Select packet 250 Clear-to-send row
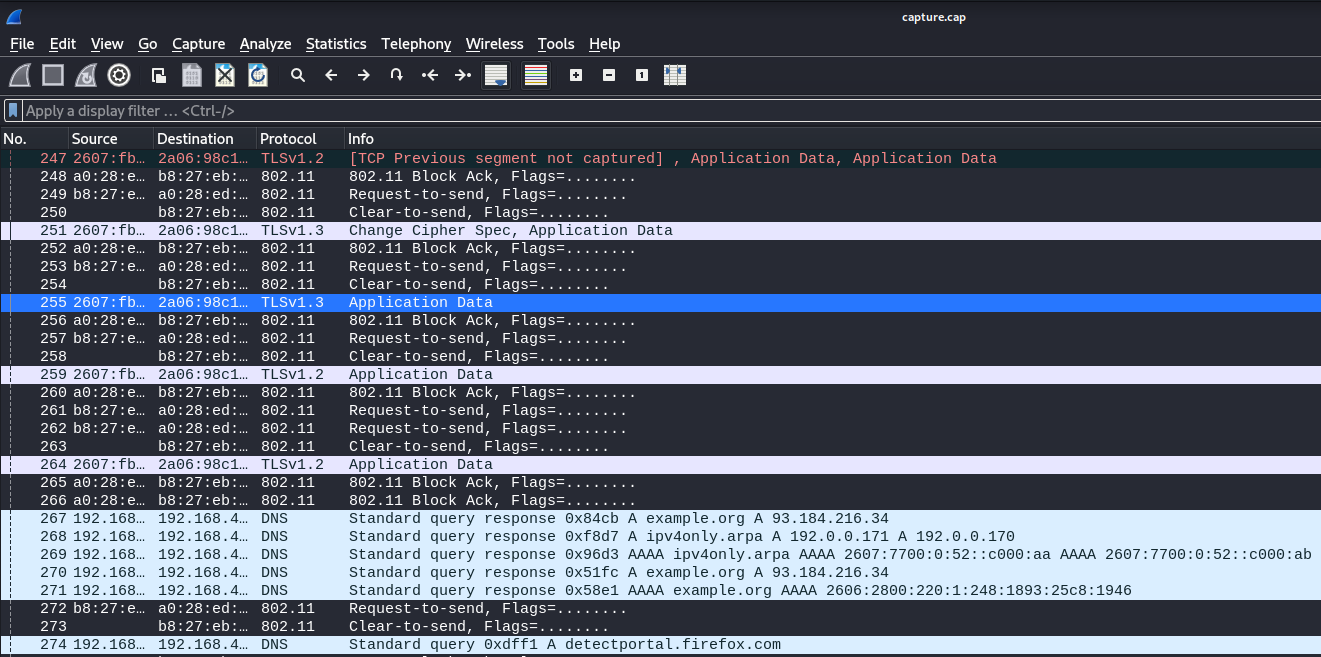1321x657 pixels. pyautogui.click(x=660, y=212)
